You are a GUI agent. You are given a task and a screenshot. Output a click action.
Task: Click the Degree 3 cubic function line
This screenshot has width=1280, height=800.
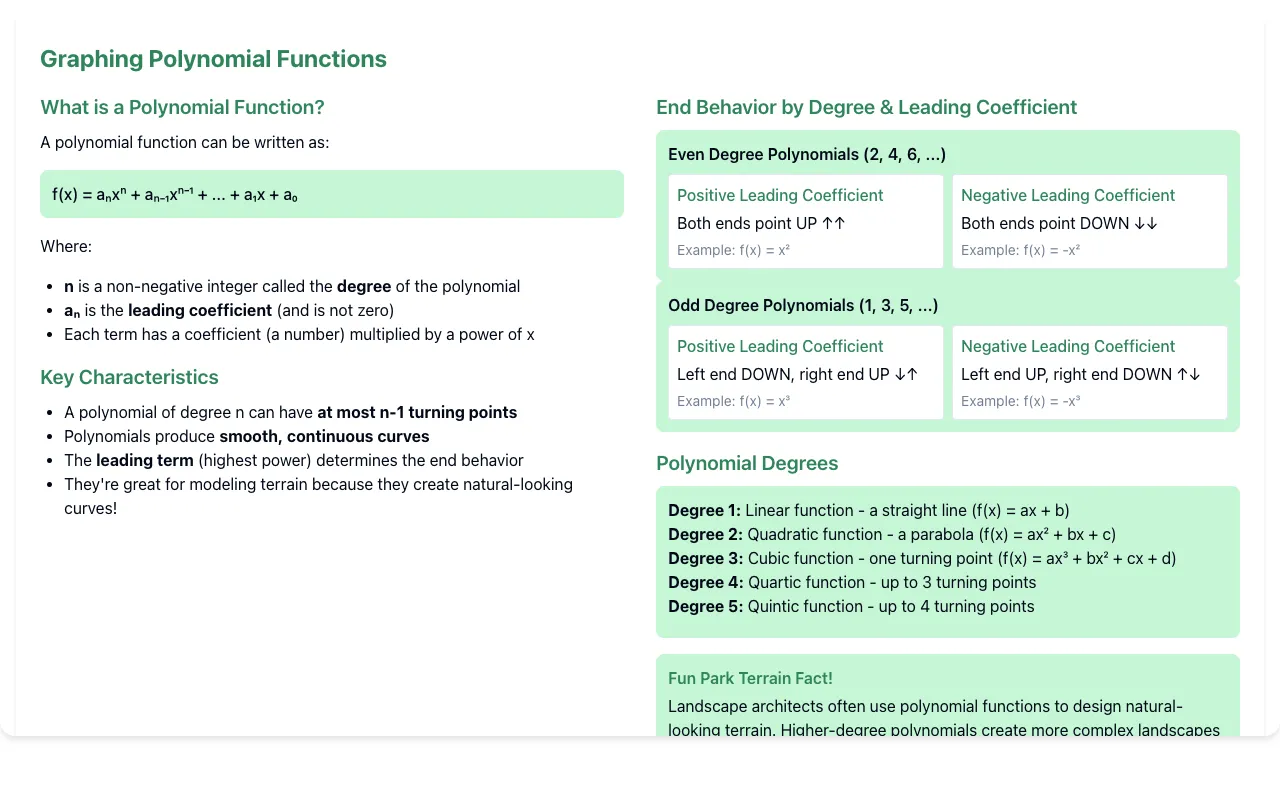(x=922, y=558)
